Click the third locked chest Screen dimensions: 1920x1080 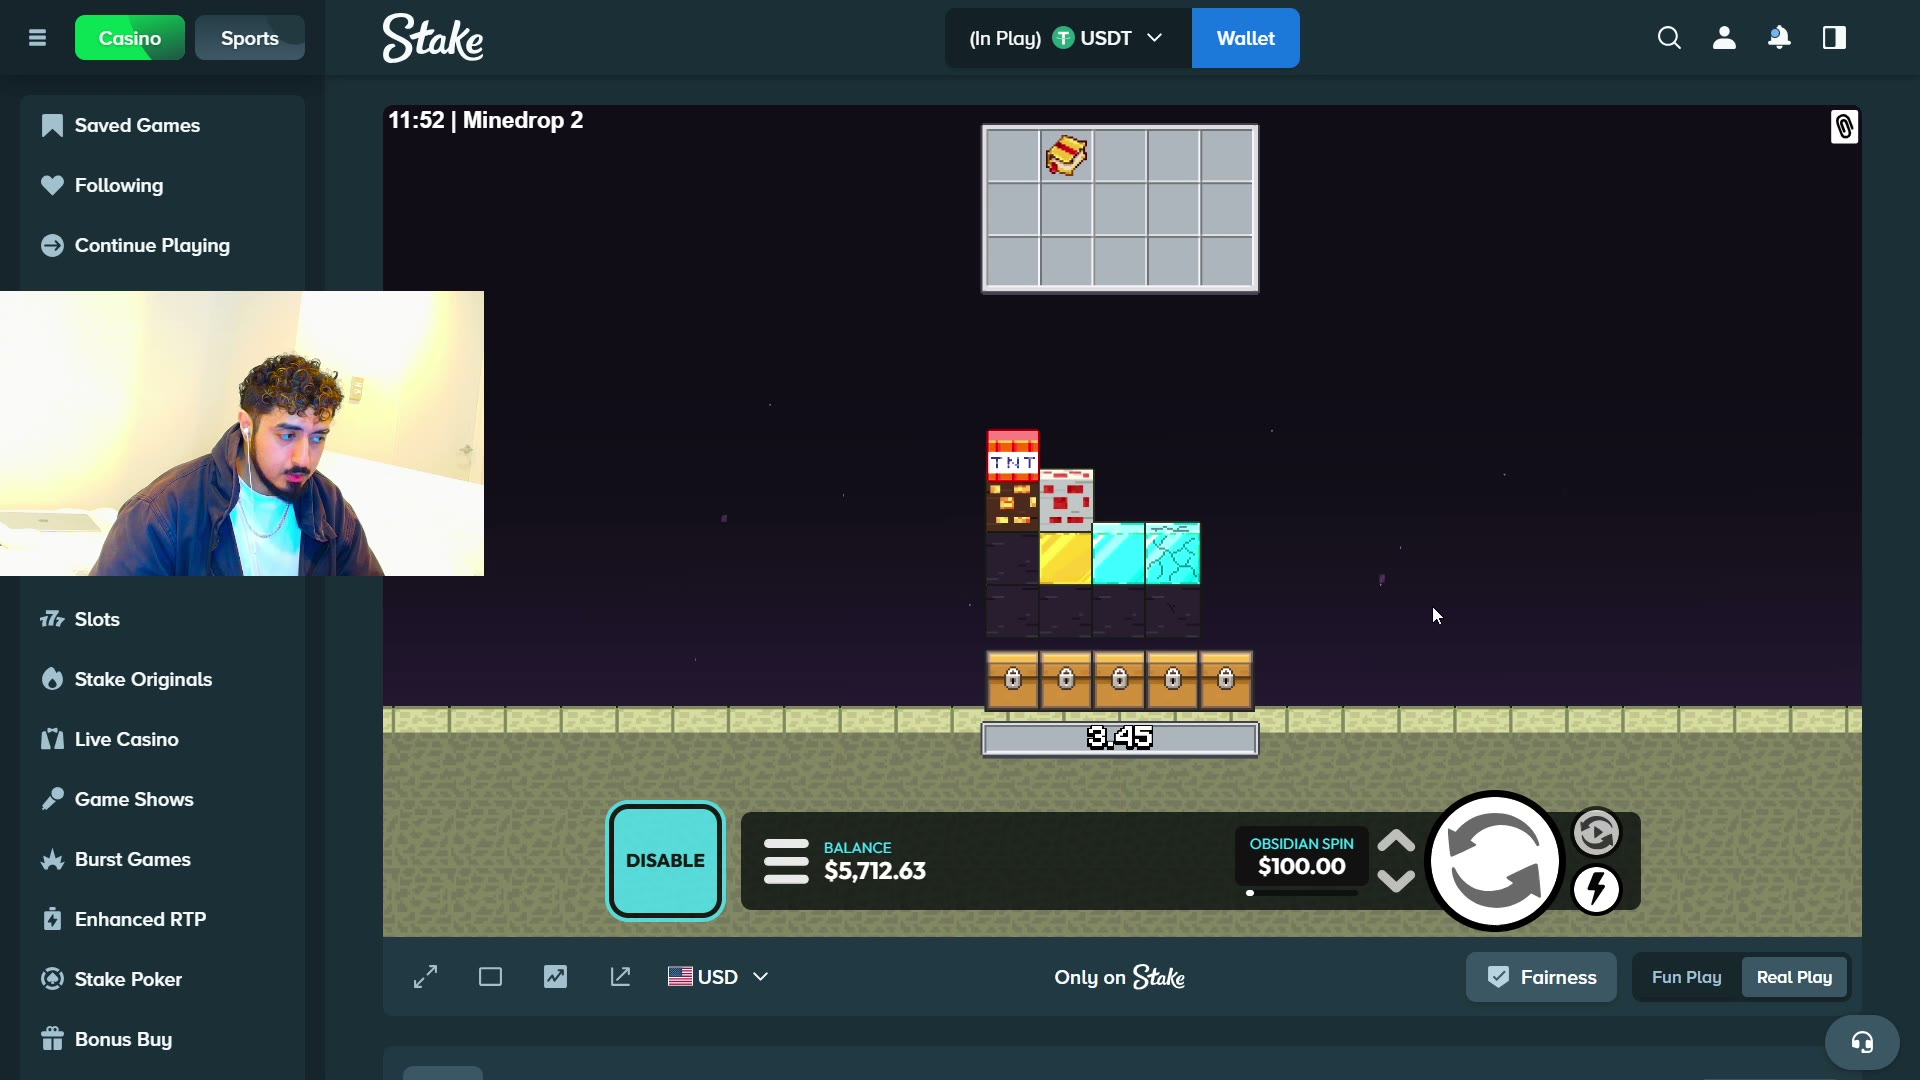coord(1119,680)
